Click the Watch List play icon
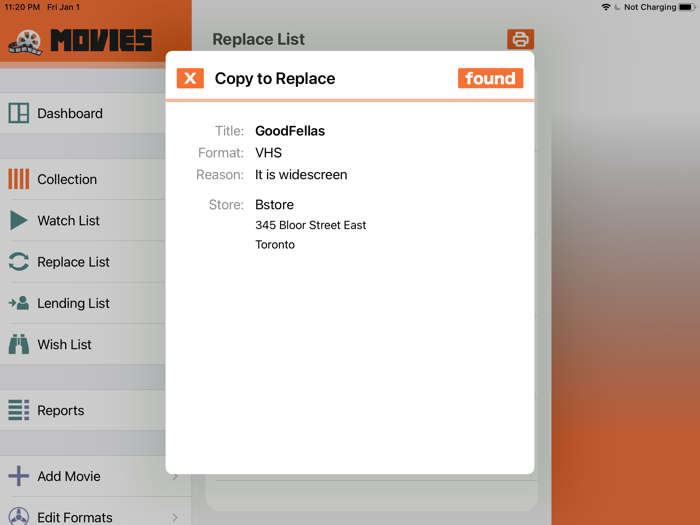700x525 pixels. (x=19, y=220)
